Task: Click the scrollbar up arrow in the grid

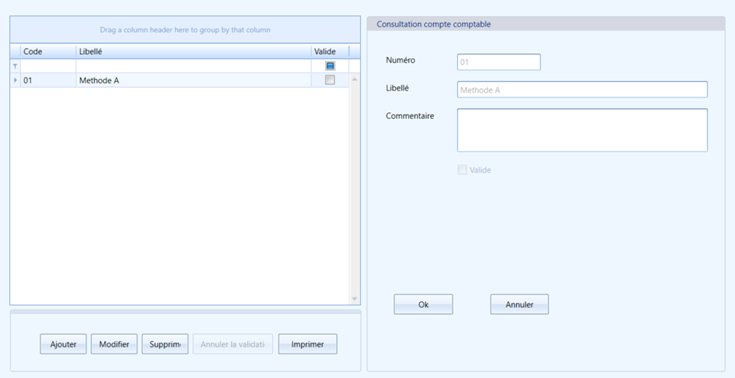Action: [x=354, y=80]
